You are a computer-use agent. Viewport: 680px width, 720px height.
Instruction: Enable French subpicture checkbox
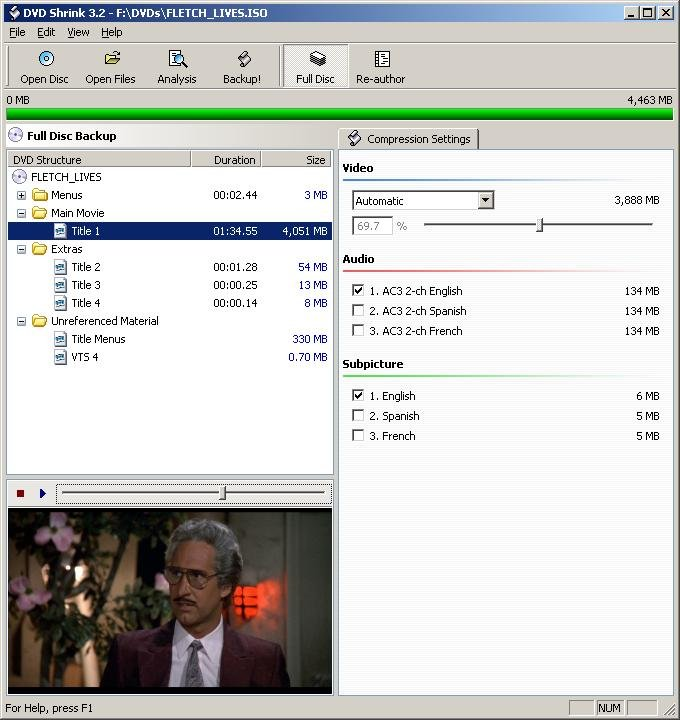point(358,436)
